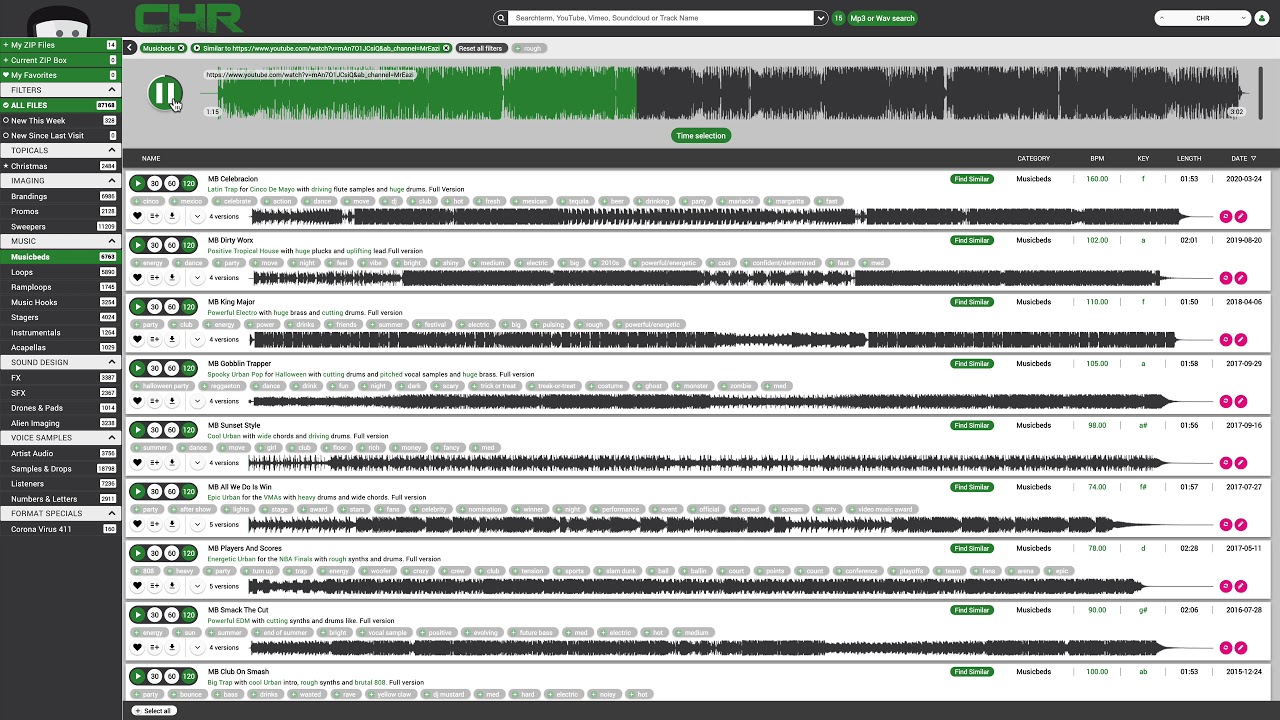Open the Drones & Pads category
1280x720 pixels.
(60, 408)
